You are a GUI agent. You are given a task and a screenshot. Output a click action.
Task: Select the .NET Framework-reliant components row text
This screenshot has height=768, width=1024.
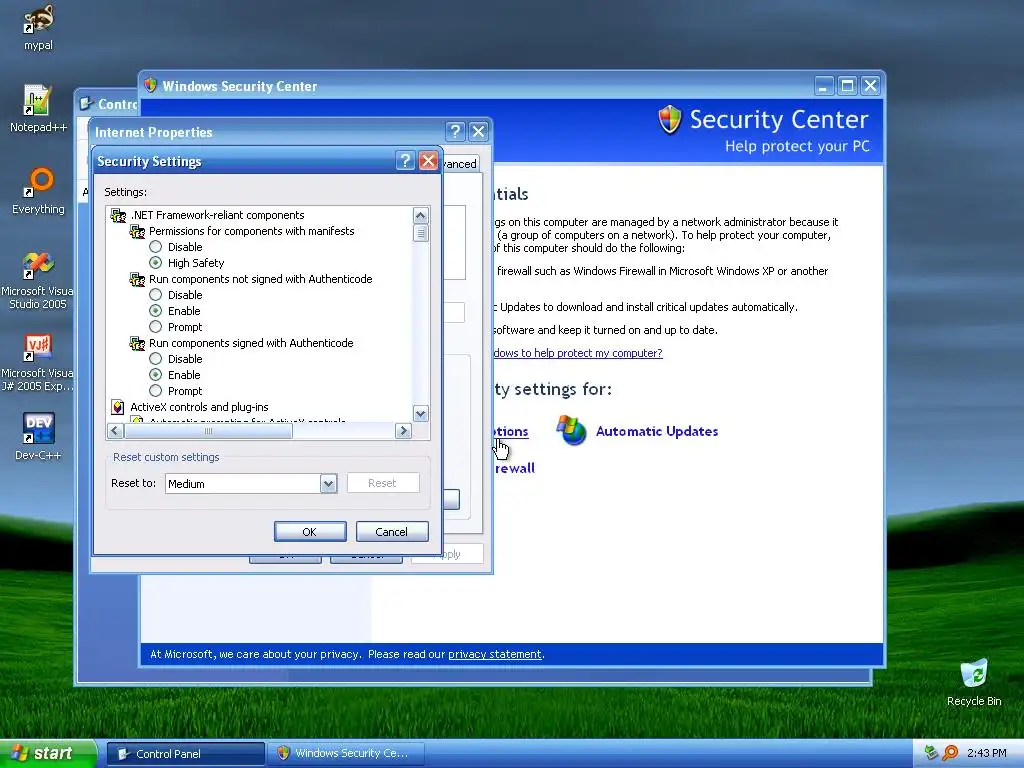pyautogui.click(x=217, y=215)
